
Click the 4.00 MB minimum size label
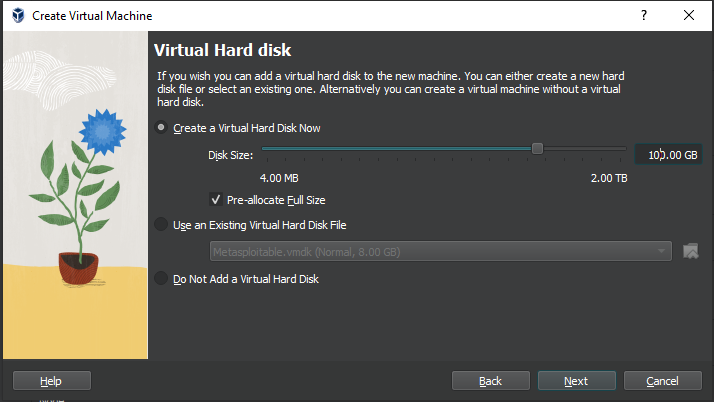279,178
